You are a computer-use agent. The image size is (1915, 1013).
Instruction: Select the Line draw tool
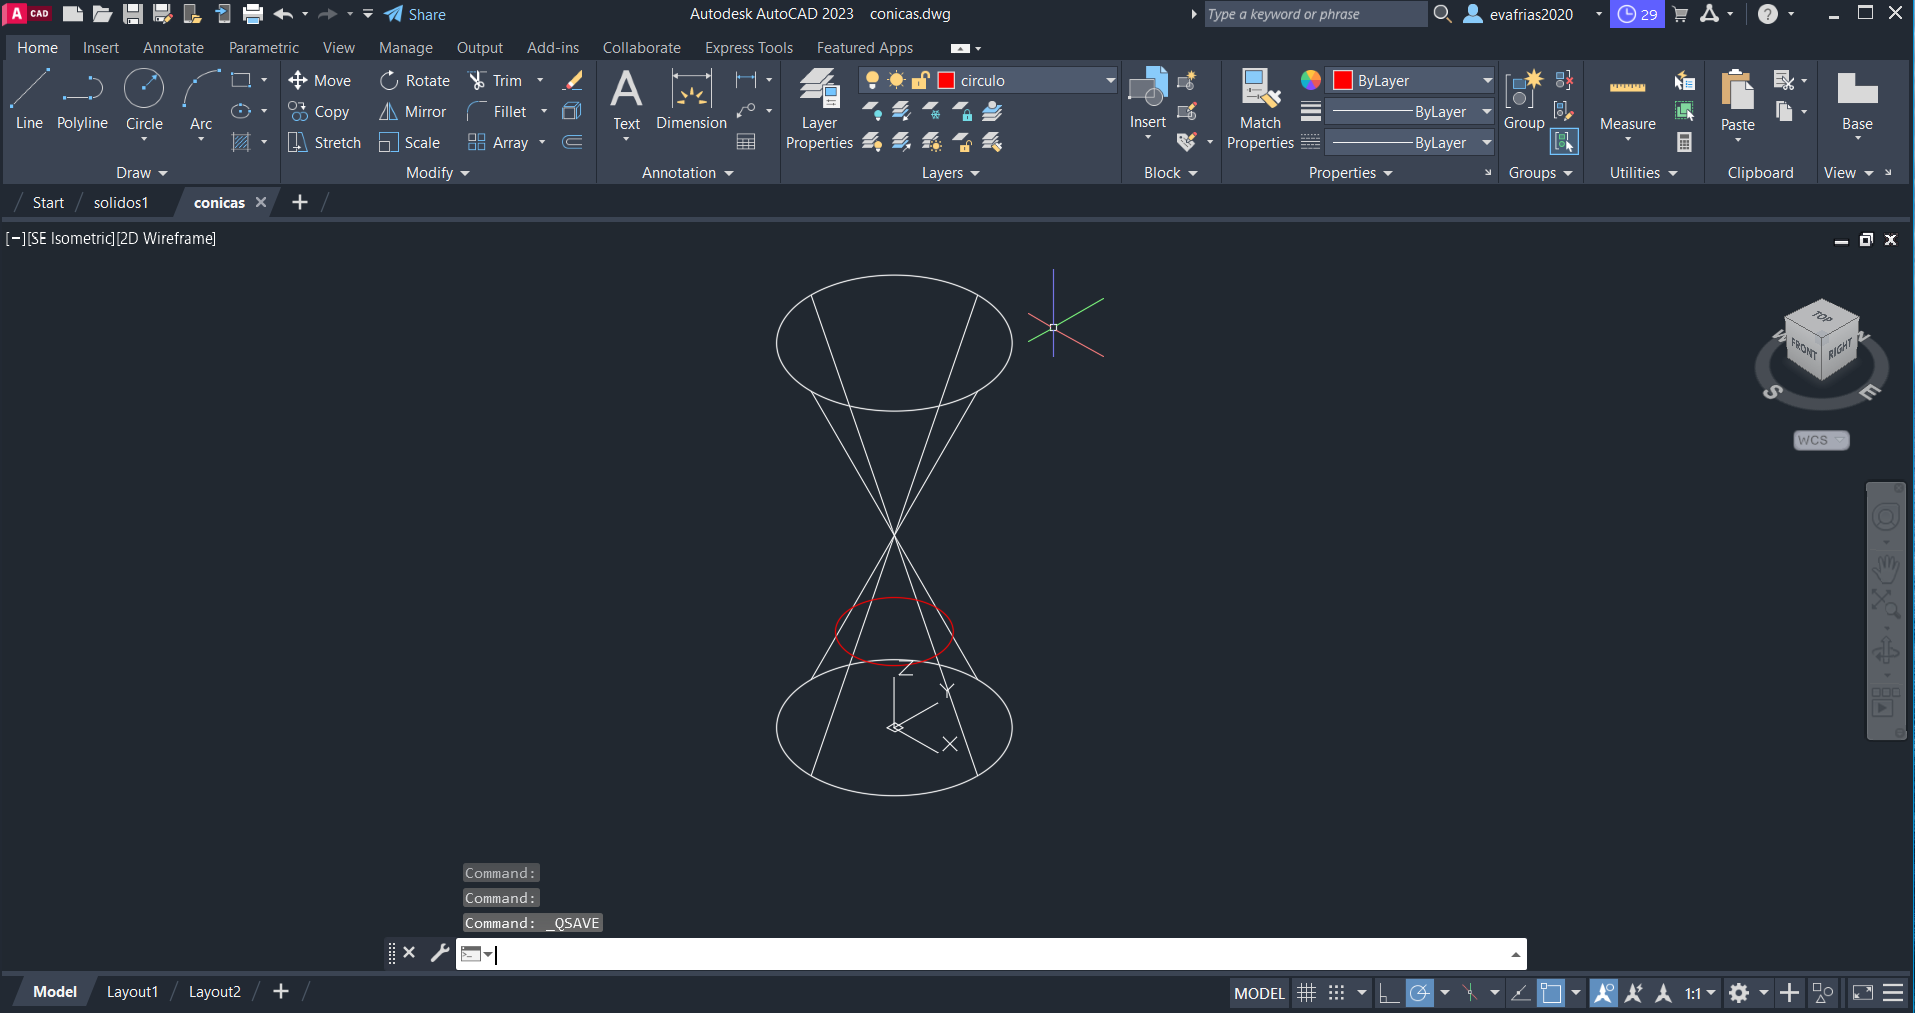(x=29, y=99)
